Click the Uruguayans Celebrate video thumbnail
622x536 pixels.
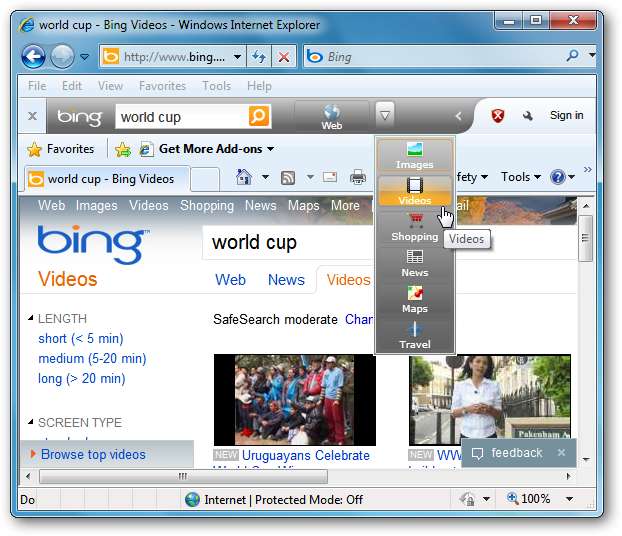pyautogui.click(x=294, y=400)
